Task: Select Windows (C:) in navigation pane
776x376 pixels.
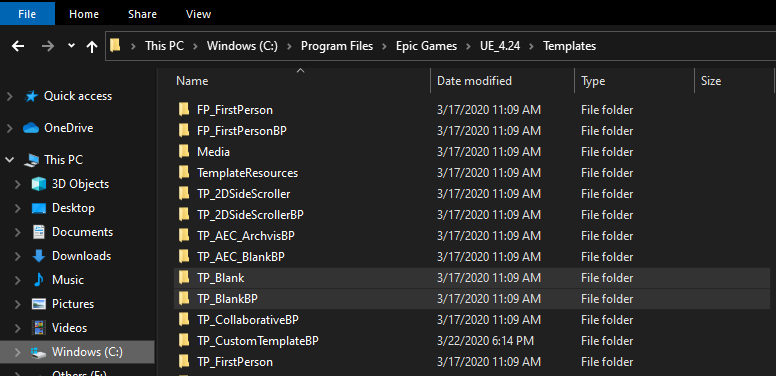Action: [77, 352]
